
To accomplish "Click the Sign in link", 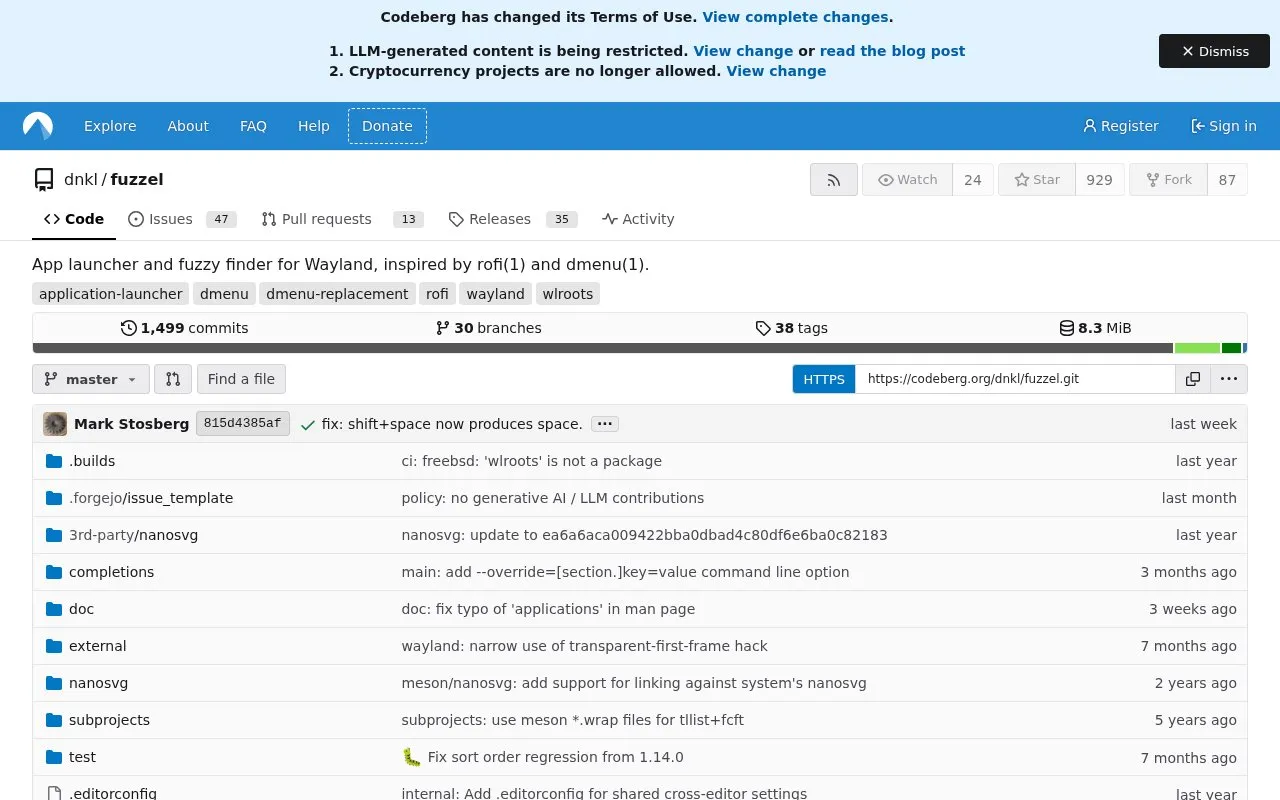I will 1224,126.
